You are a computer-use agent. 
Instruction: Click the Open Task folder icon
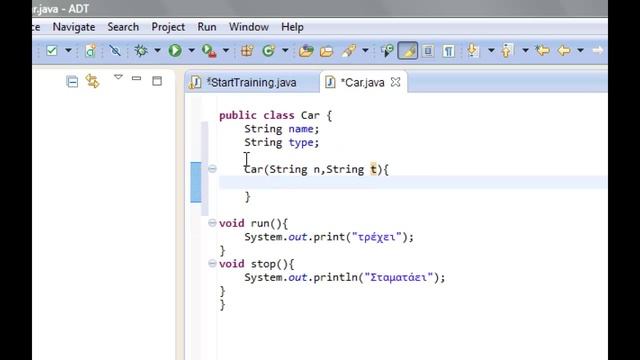(x=327, y=51)
